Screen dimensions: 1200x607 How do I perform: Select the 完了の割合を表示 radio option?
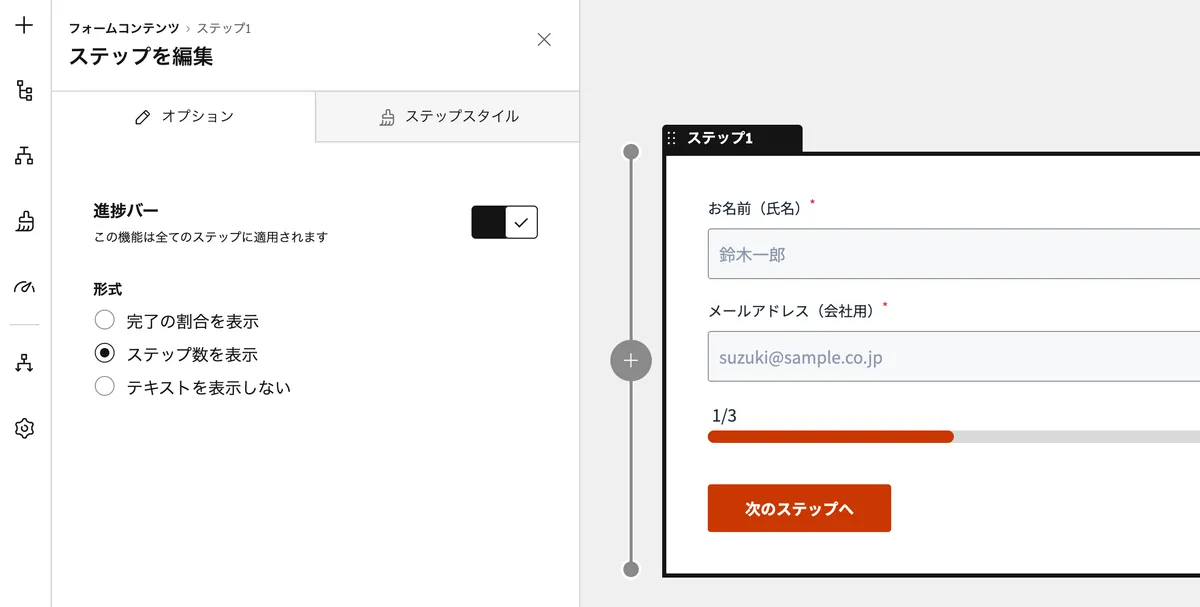(x=104, y=319)
